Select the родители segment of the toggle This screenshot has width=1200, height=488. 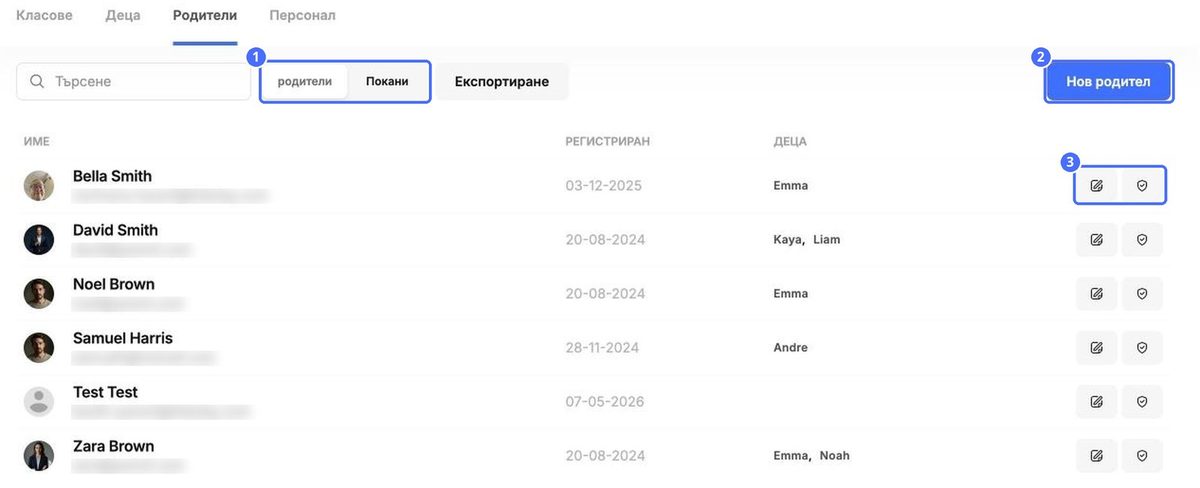point(305,82)
